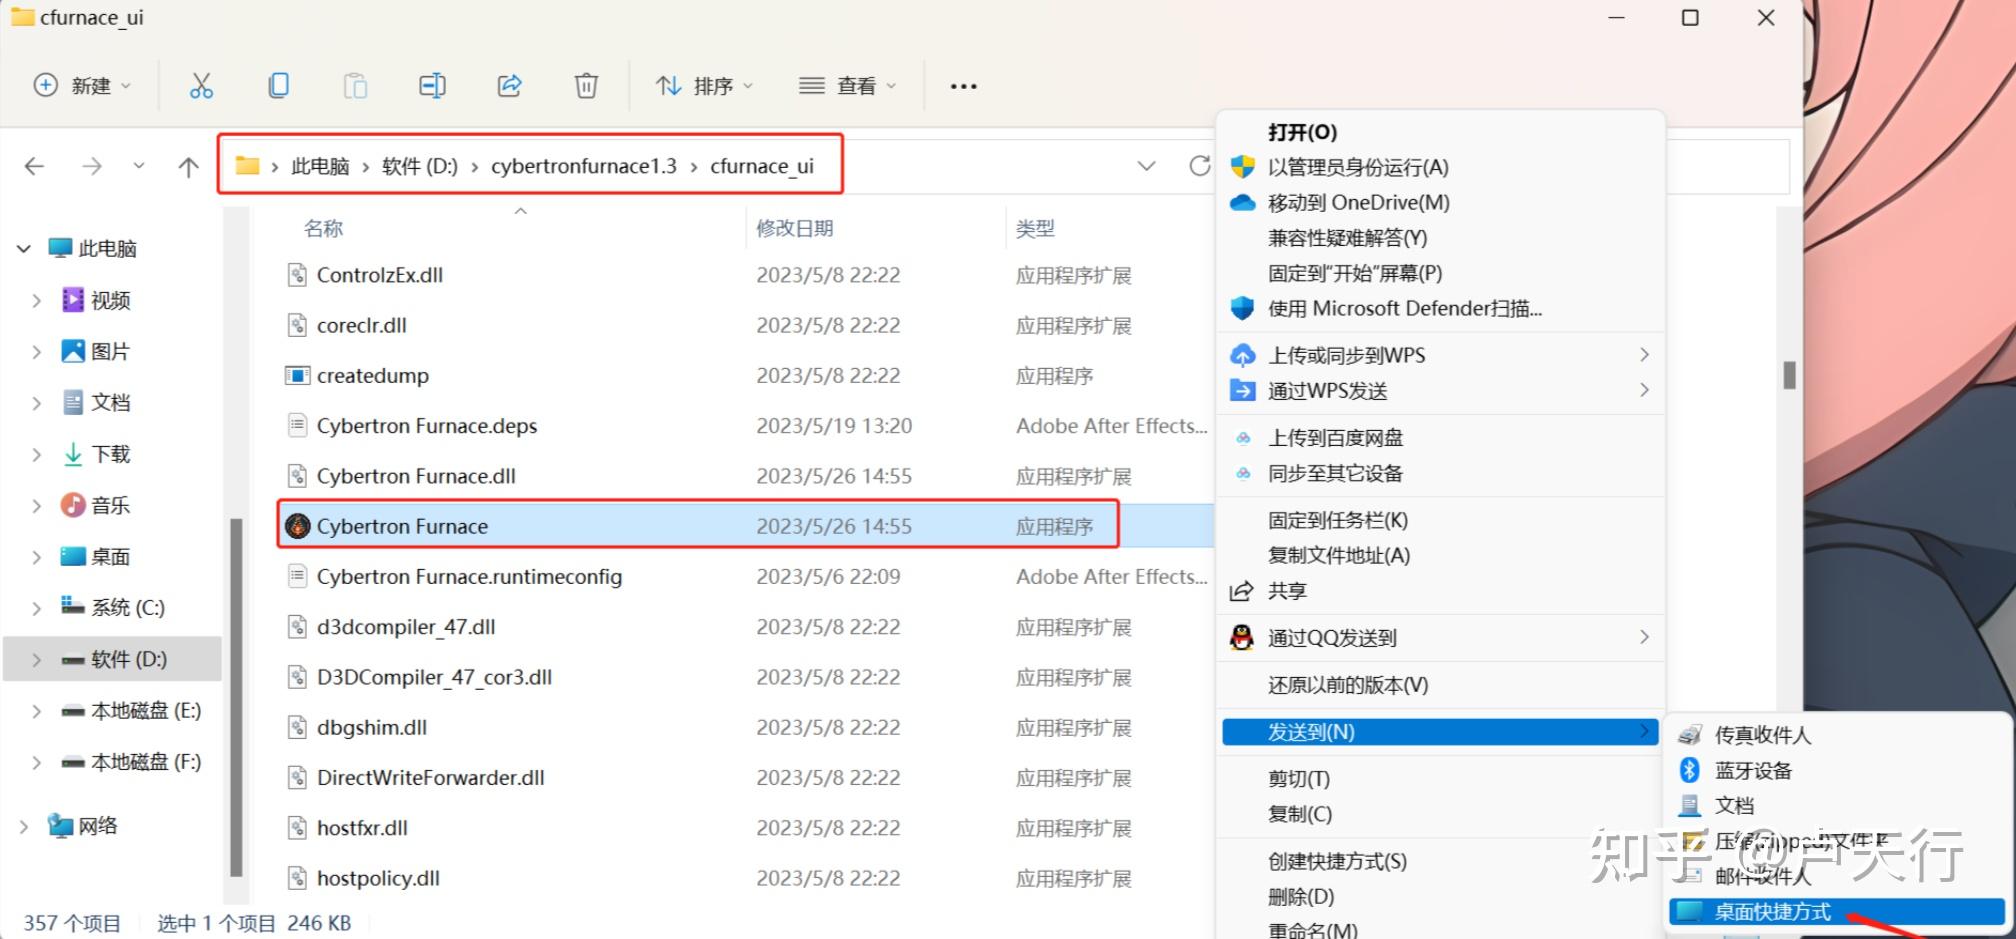
Task: Click 软件 (D:) in the address breadcrumb
Action: (420, 166)
